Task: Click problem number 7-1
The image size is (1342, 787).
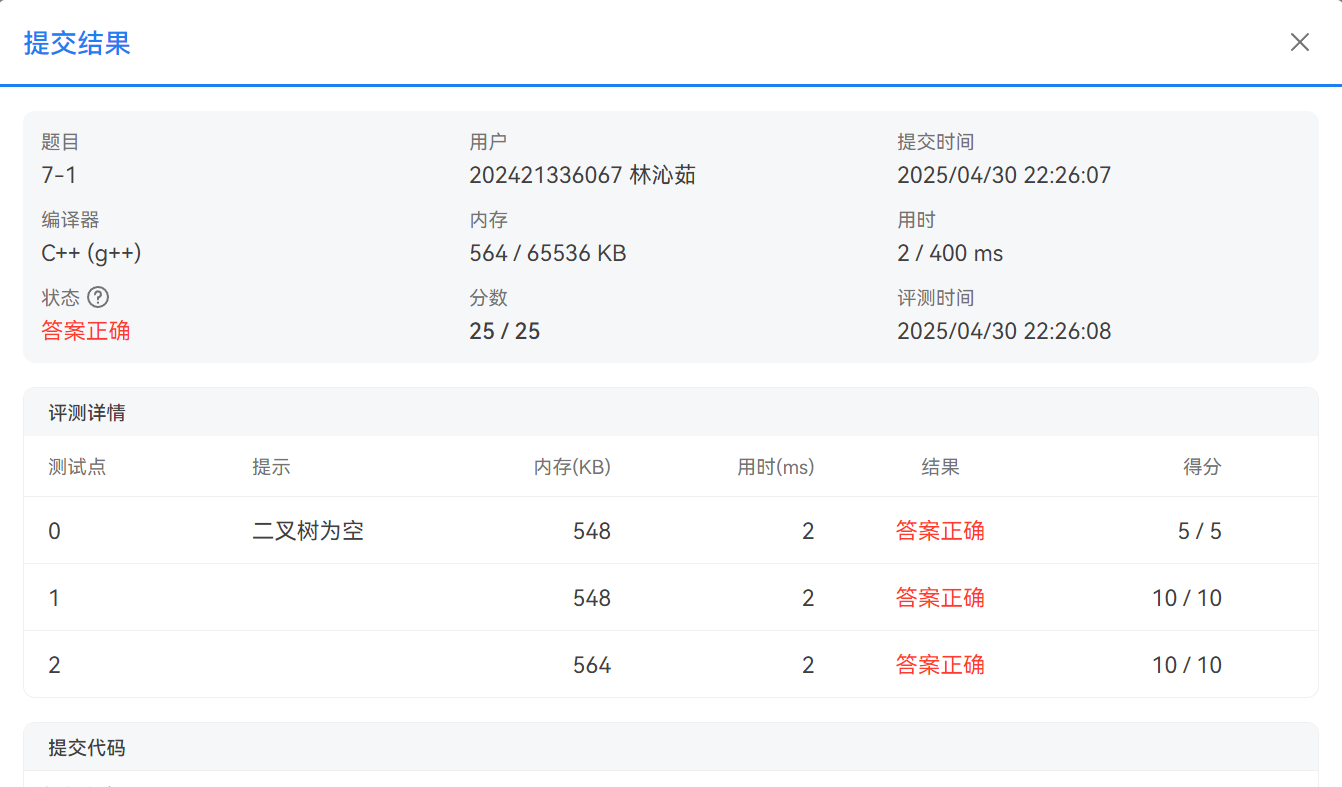Action: pos(59,175)
